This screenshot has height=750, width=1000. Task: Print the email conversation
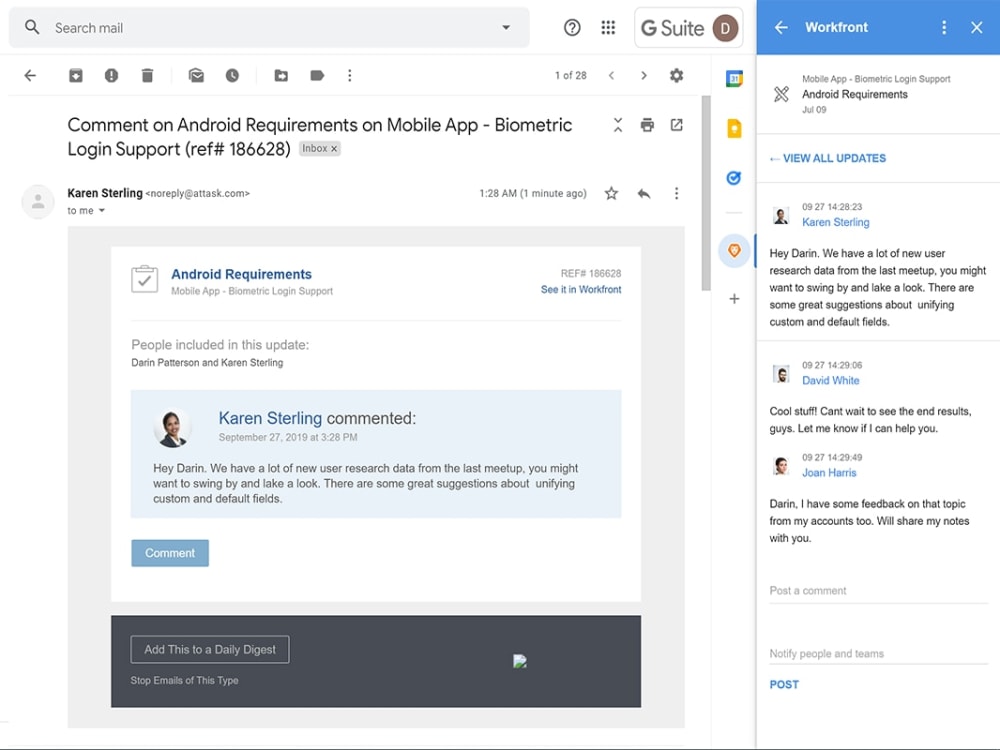click(647, 125)
